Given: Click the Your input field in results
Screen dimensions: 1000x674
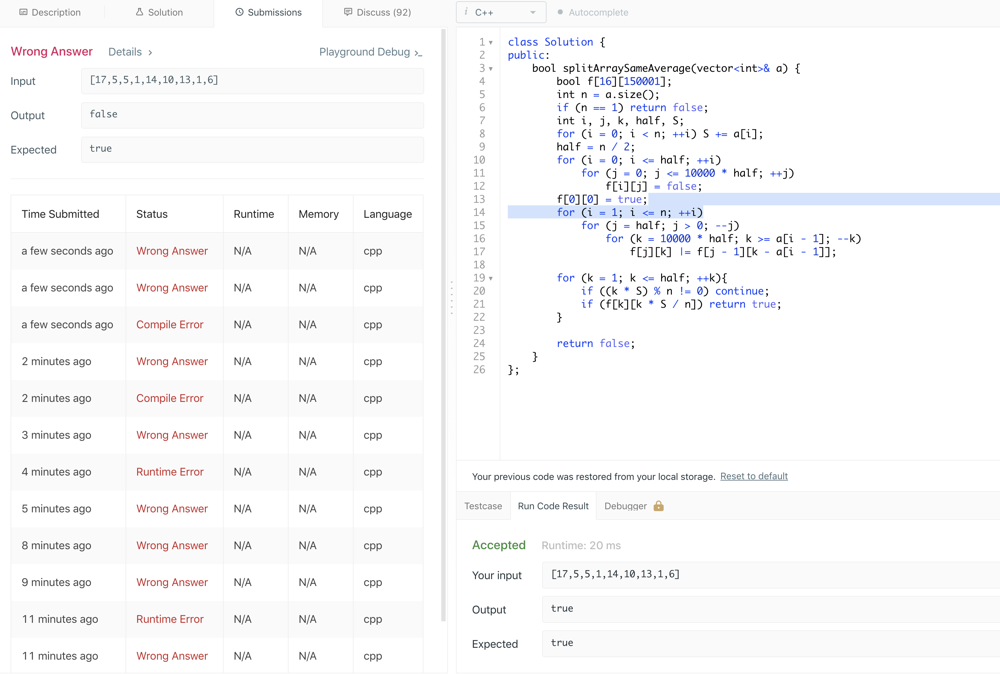Looking at the screenshot, I should pyautogui.click(x=770, y=575).
